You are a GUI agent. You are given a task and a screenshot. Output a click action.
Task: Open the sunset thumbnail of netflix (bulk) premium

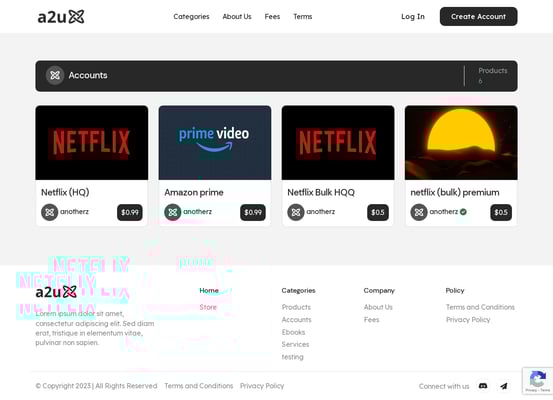[461, 143]
